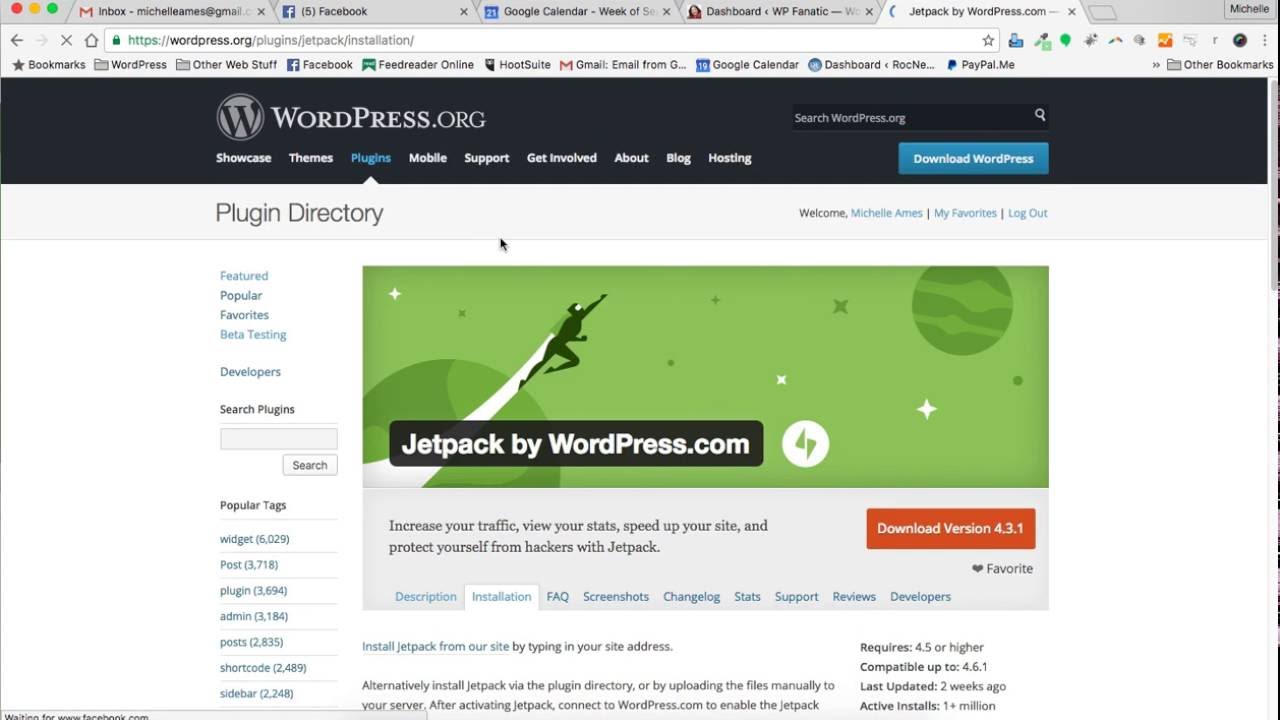Open the Showcase menu item

point(243,158)
